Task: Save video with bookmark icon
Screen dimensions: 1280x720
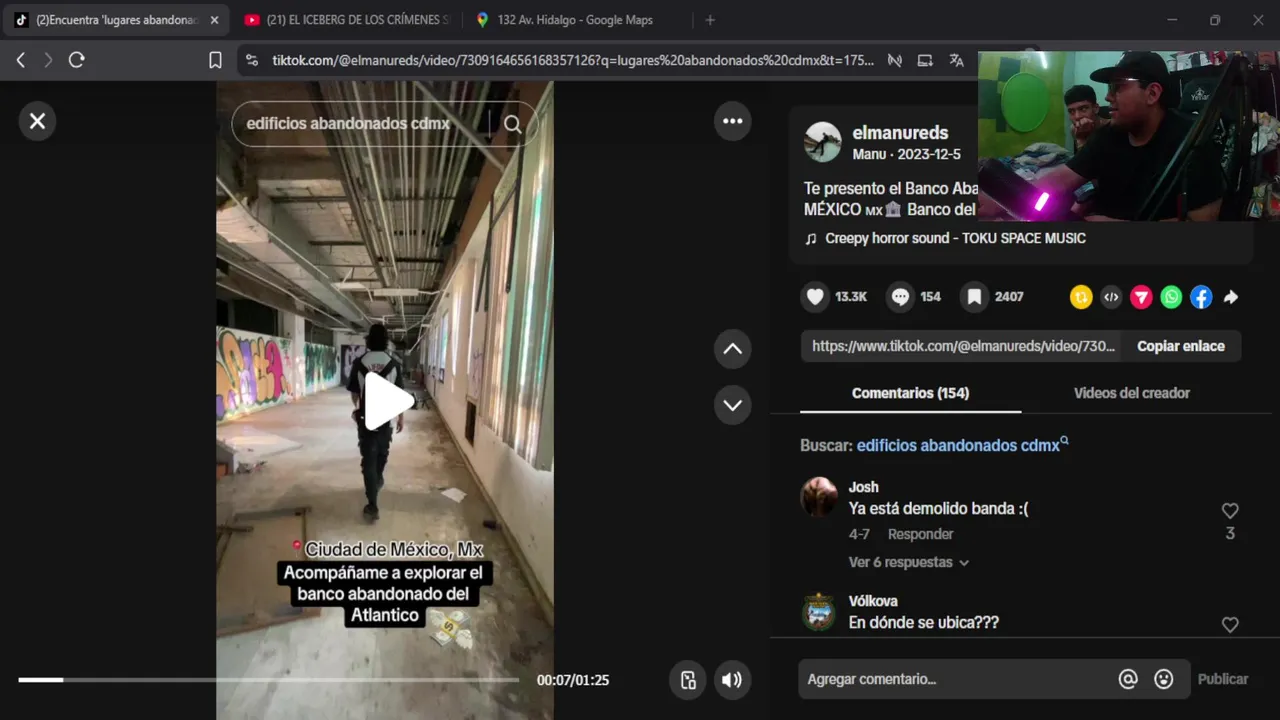Action: click(974, 297)
